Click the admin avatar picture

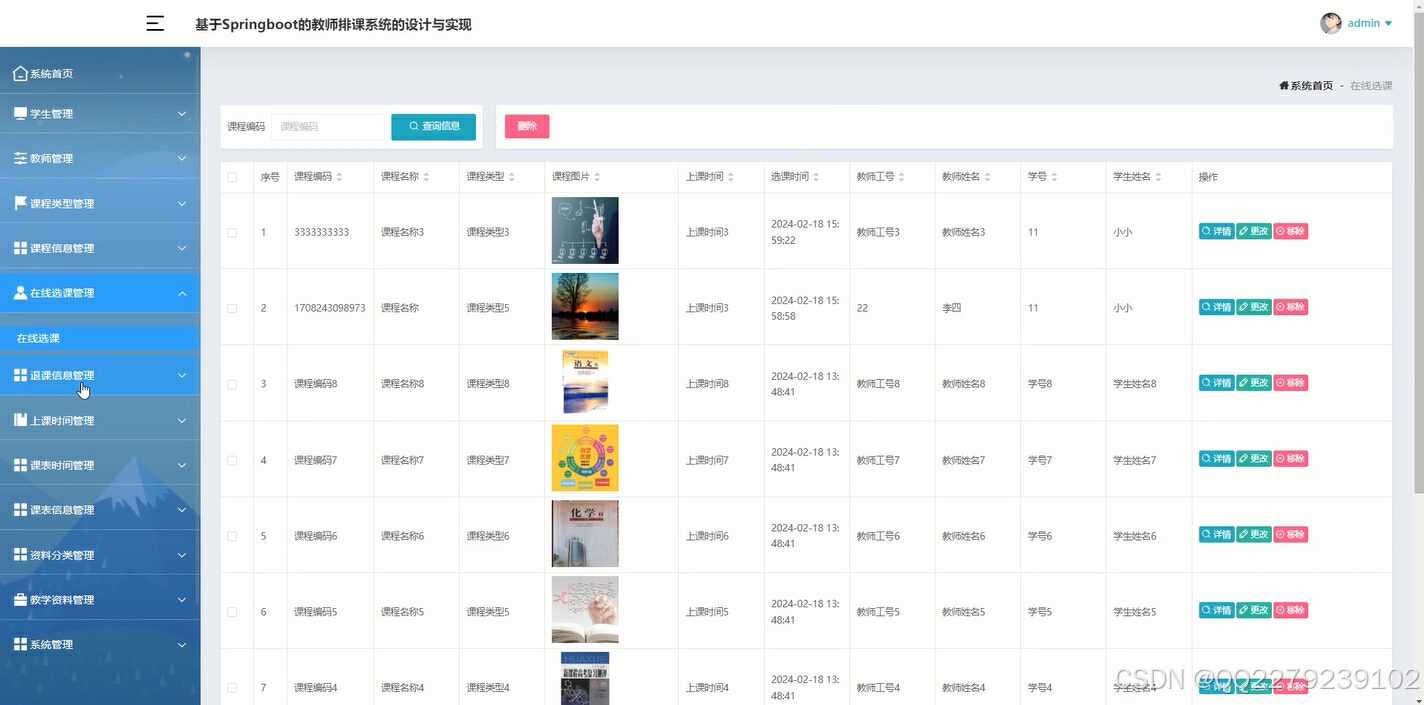pos(1330,22)
